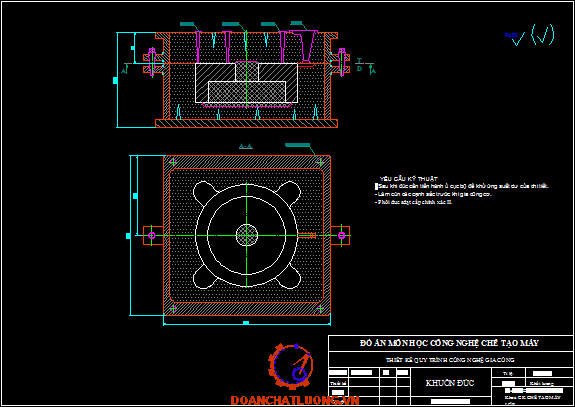Viewport: 575px width, 407px height.
Task: Select the 'THIẾT KẾ QUY TRÌNH CÔNG NGHỆ GIA CÔNG' line
Action: 450,360
